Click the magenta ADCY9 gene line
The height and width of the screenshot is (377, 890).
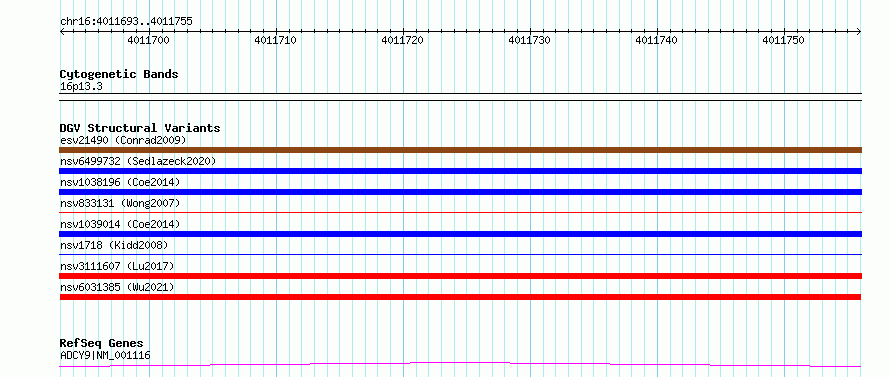click(x=460, y=364)
